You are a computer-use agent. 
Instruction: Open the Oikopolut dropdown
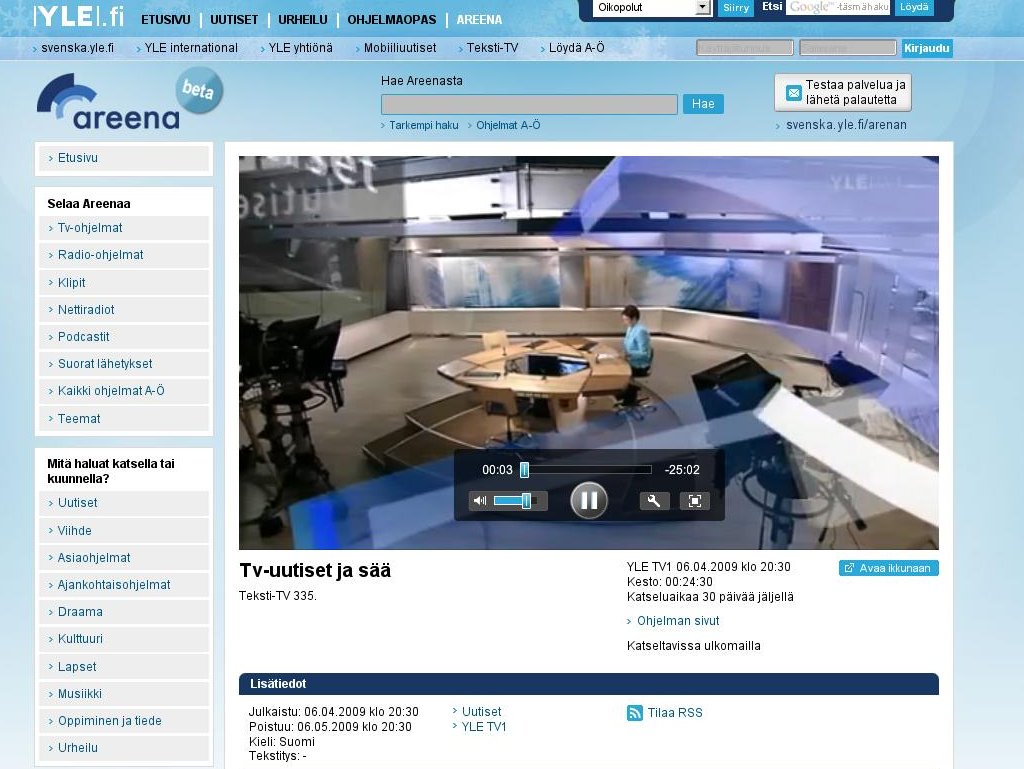[651, 8]
